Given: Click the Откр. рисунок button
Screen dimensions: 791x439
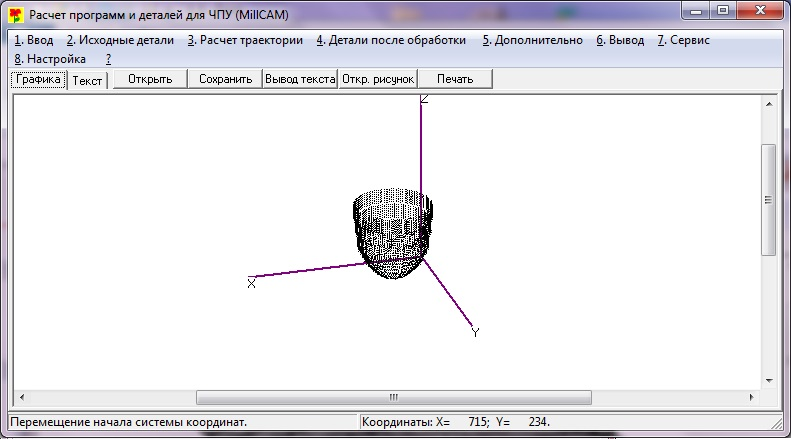Looking at the screenshot, I should click(378, 79).
